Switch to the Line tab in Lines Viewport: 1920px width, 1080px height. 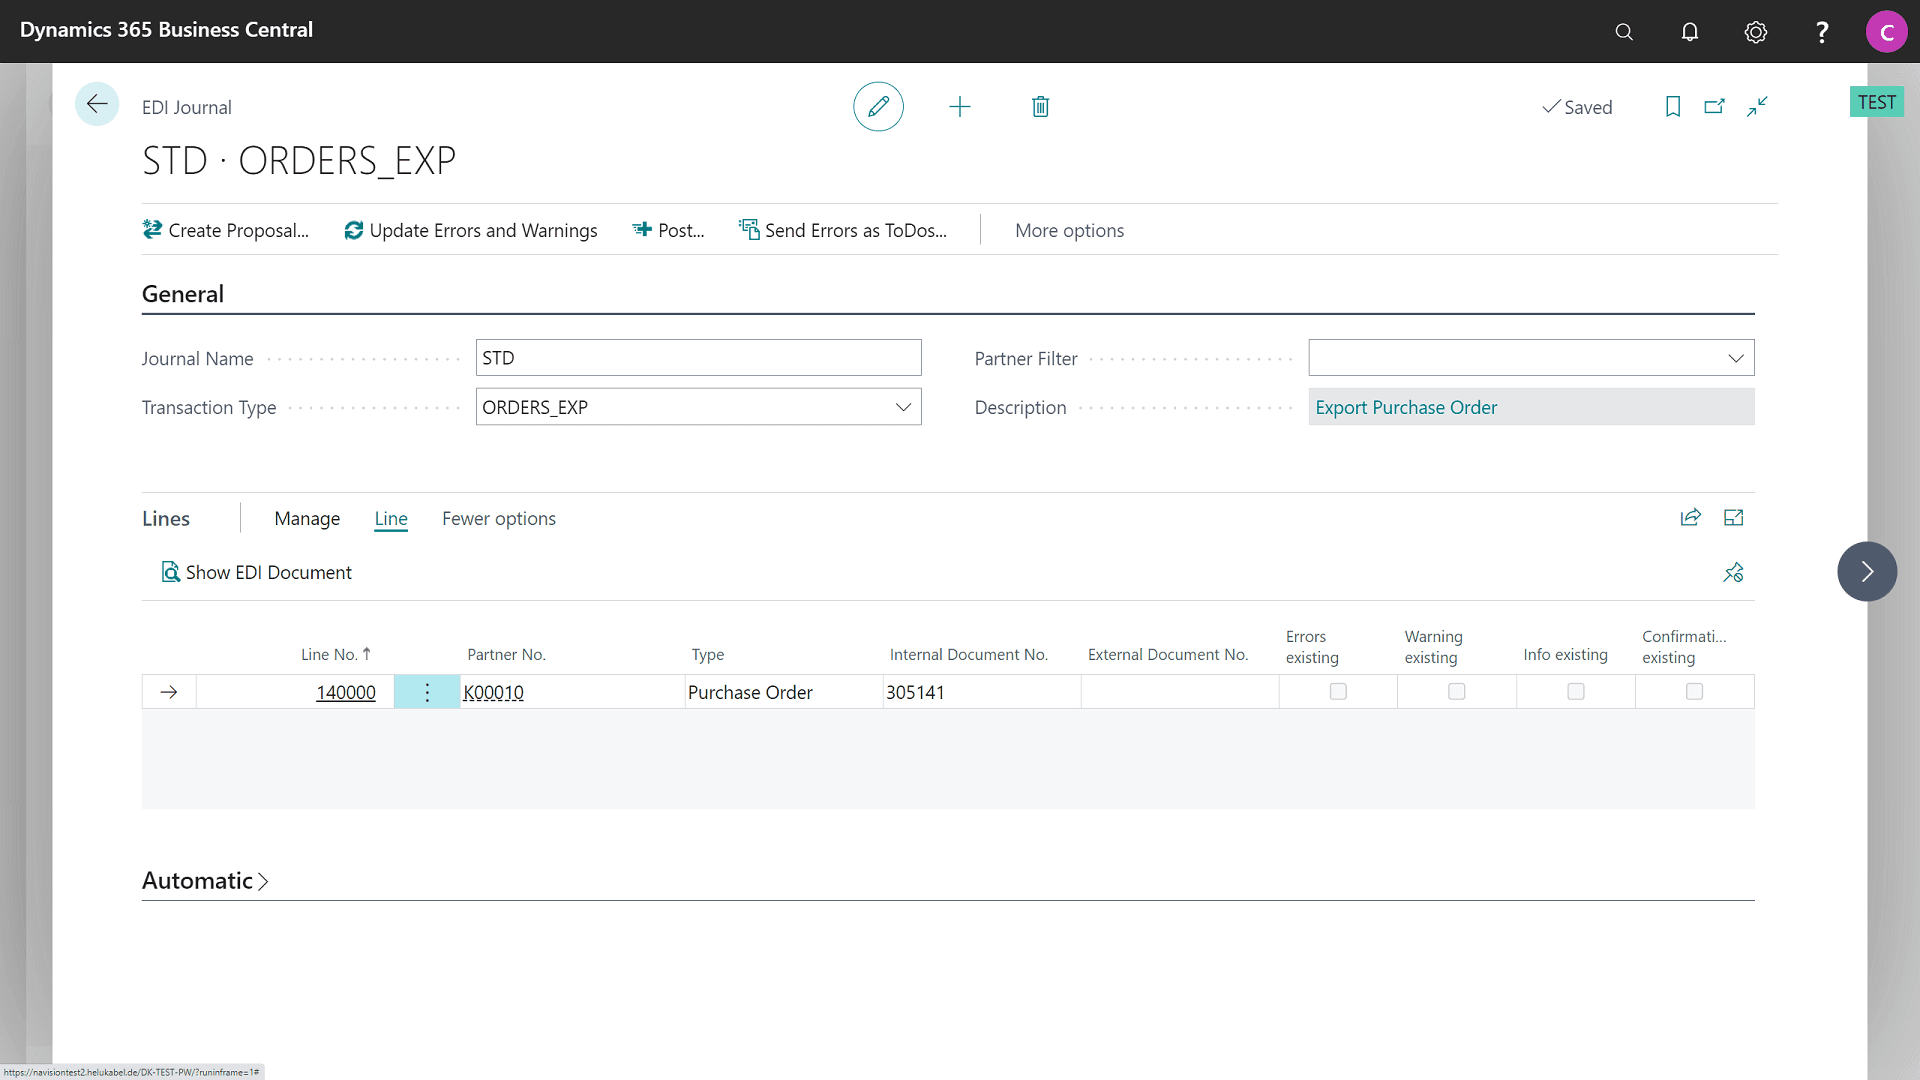click(390, 518)
